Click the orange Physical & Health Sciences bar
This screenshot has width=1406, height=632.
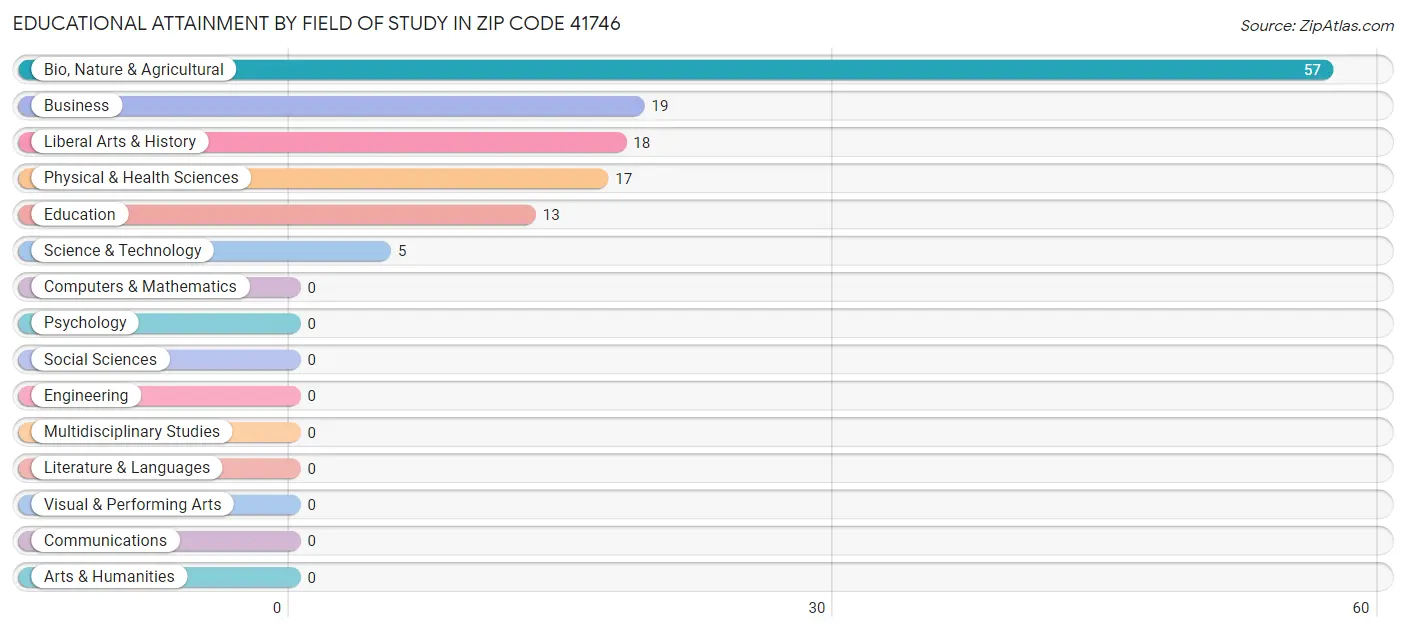click(x=313, y=178)
